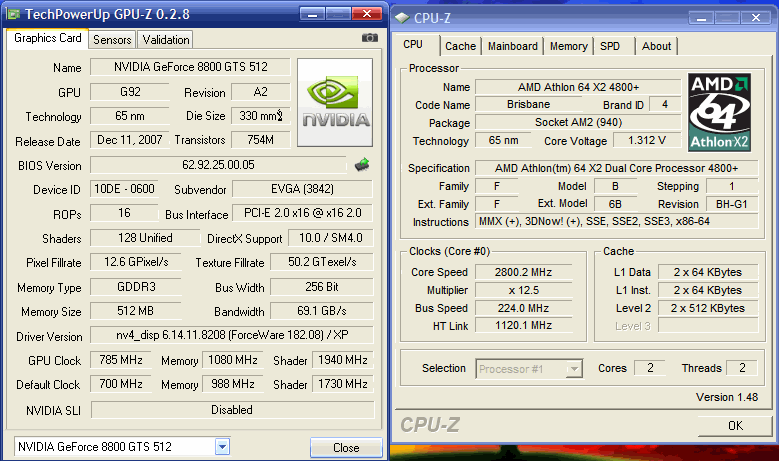Click the Transistors value 754M
This screenshot has width=779, height=461.
point(261,140)
